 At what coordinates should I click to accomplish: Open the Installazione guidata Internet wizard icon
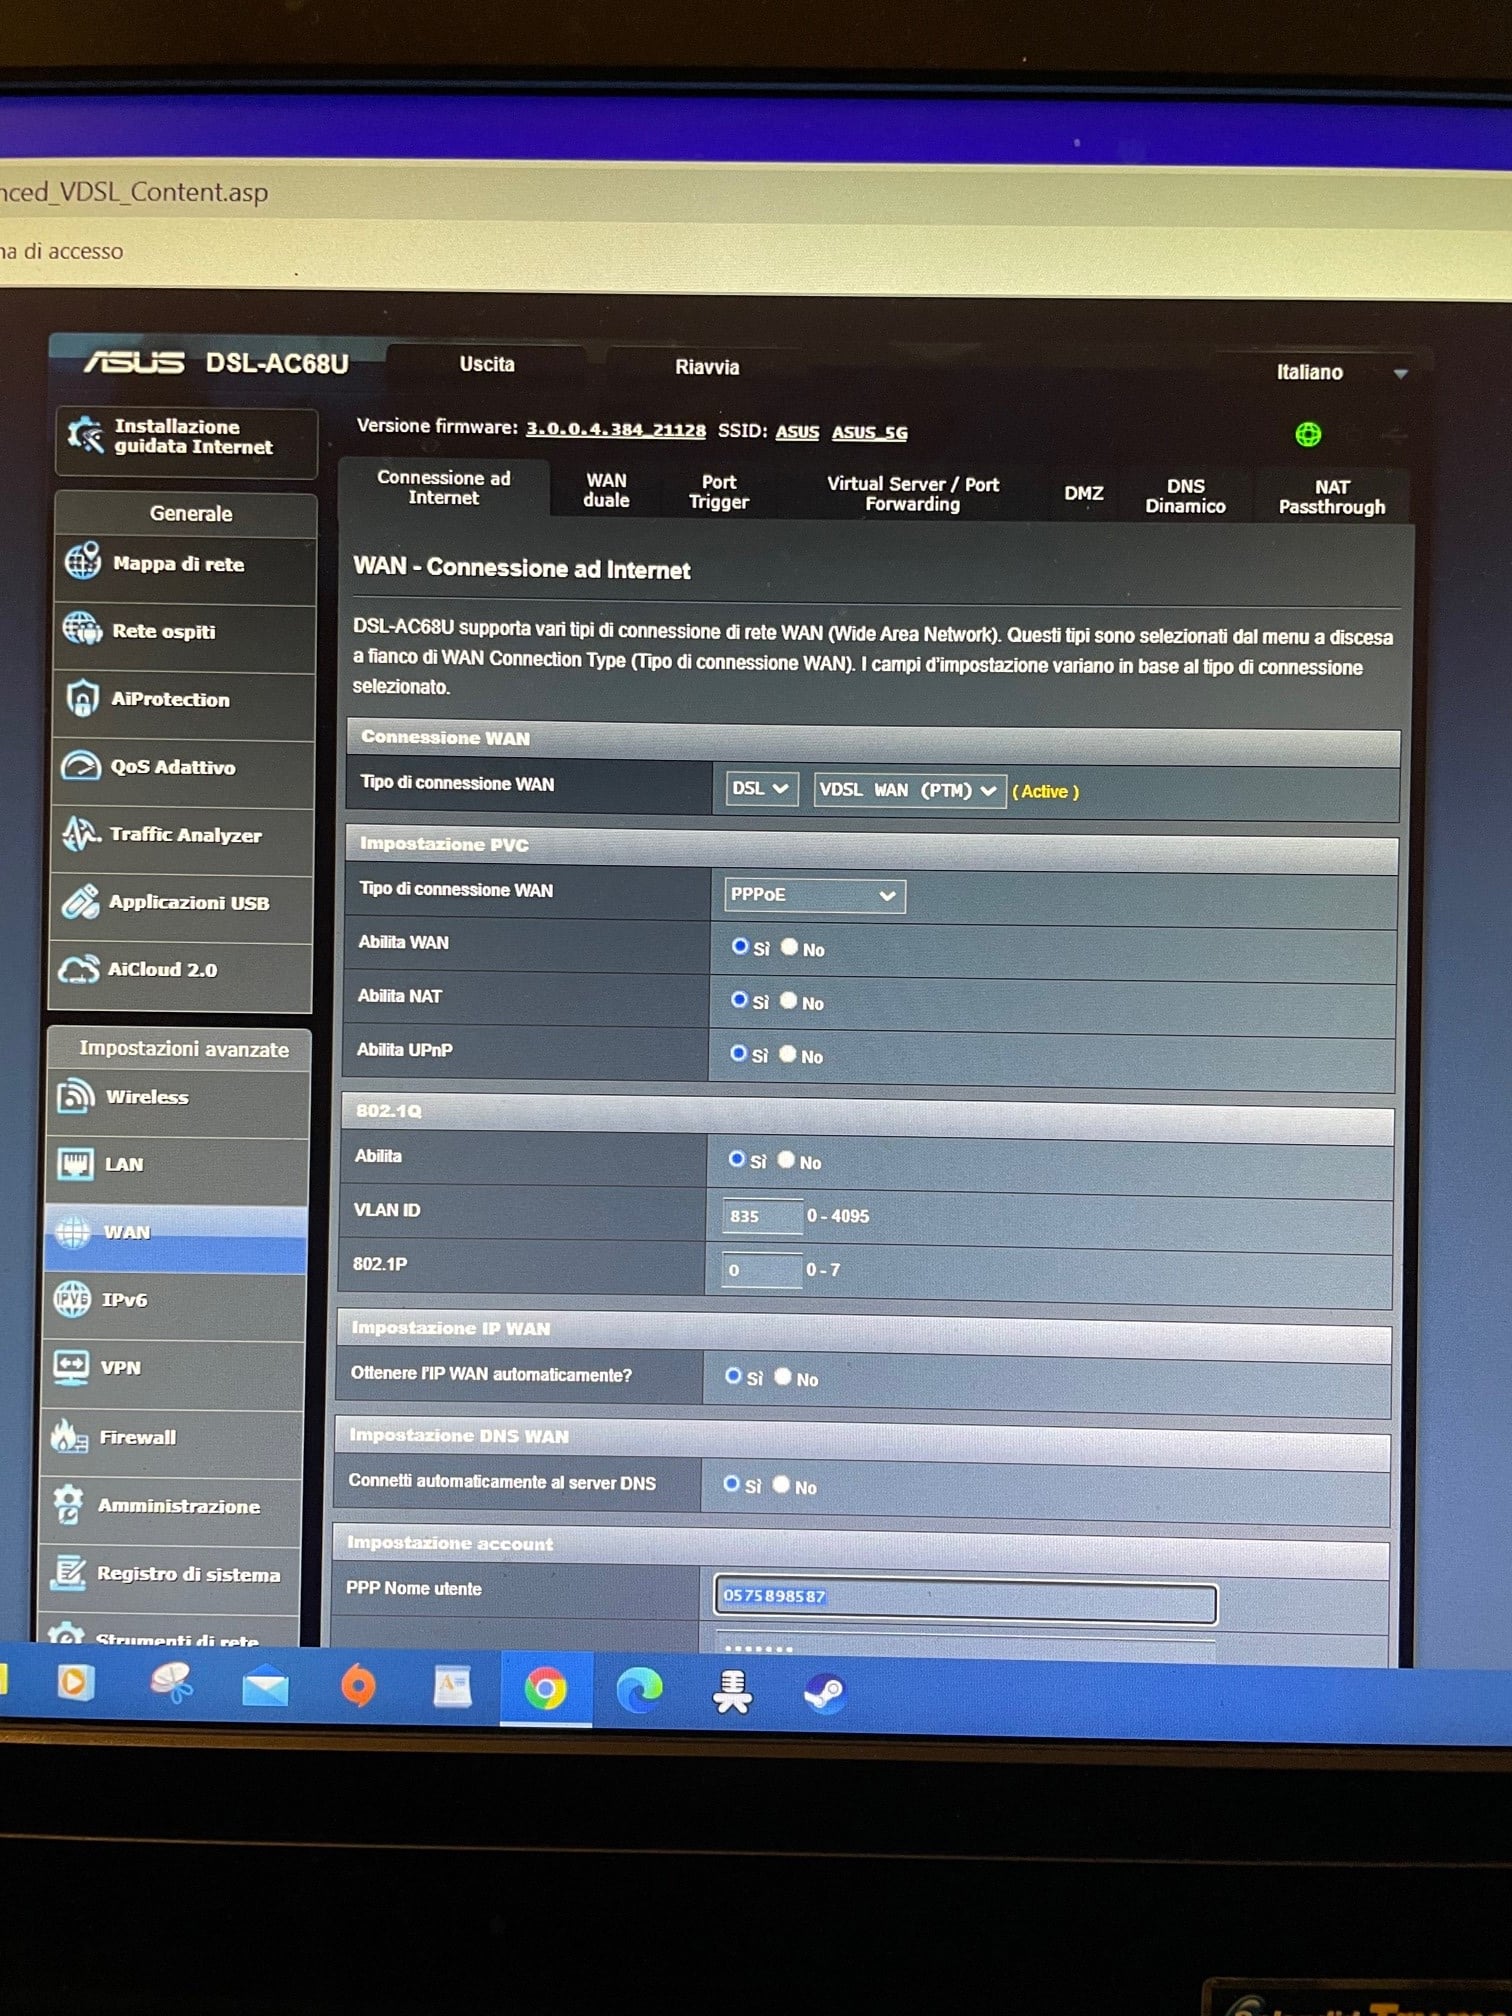click(x=85, y=436)
